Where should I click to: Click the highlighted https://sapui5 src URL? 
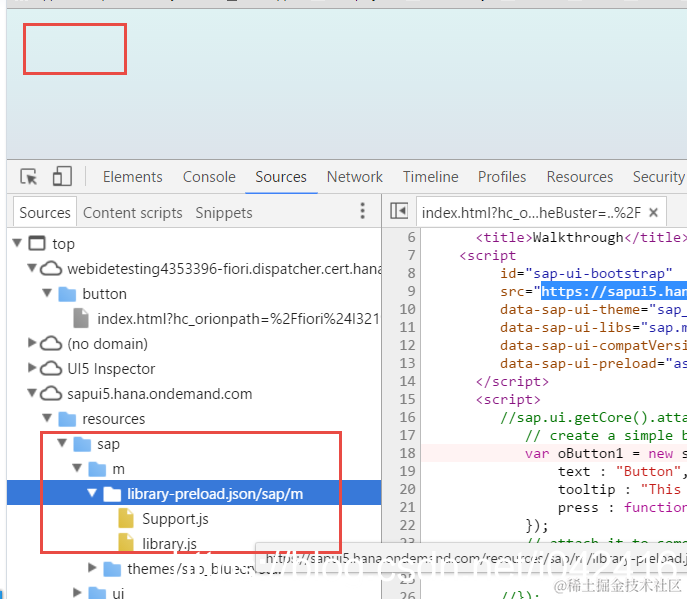[614, 291]
